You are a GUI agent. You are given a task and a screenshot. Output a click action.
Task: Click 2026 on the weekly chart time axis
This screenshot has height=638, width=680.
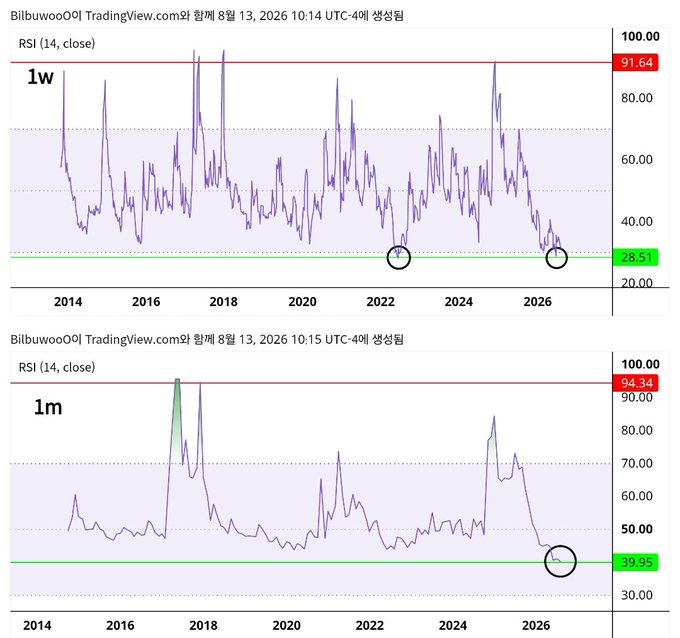click(x=537, y=302)
